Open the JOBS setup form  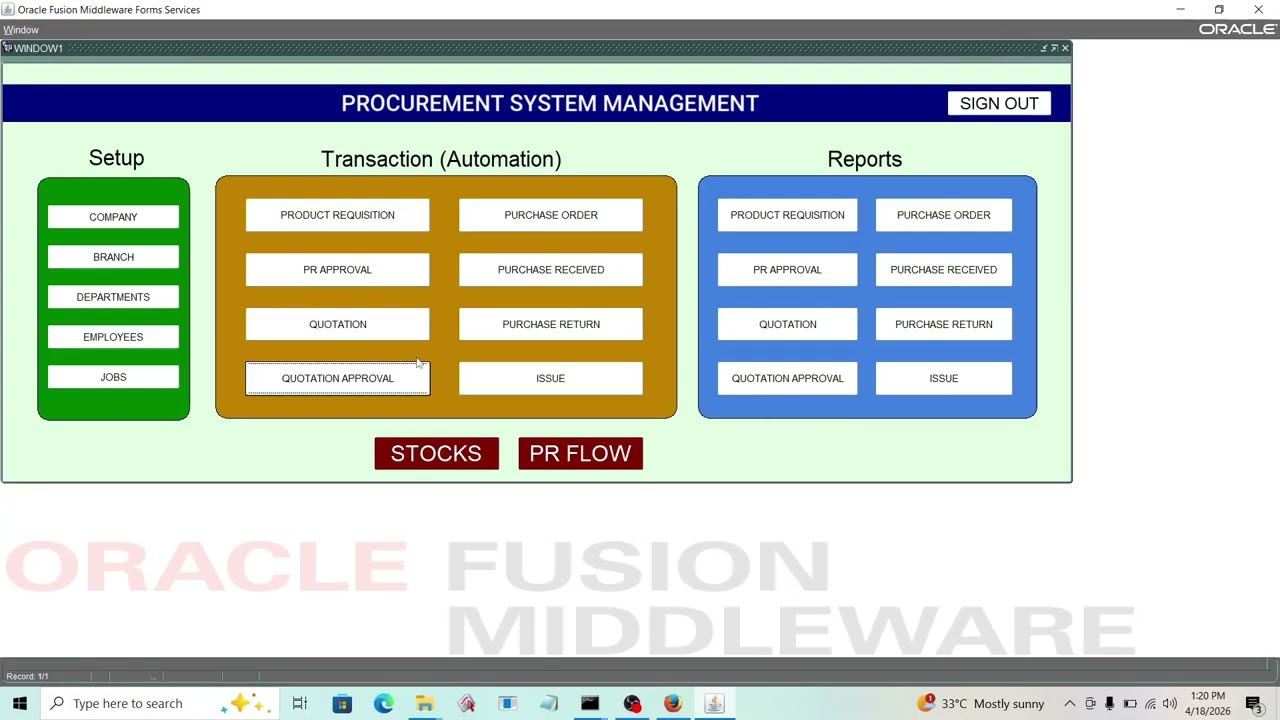click(113, 377)
